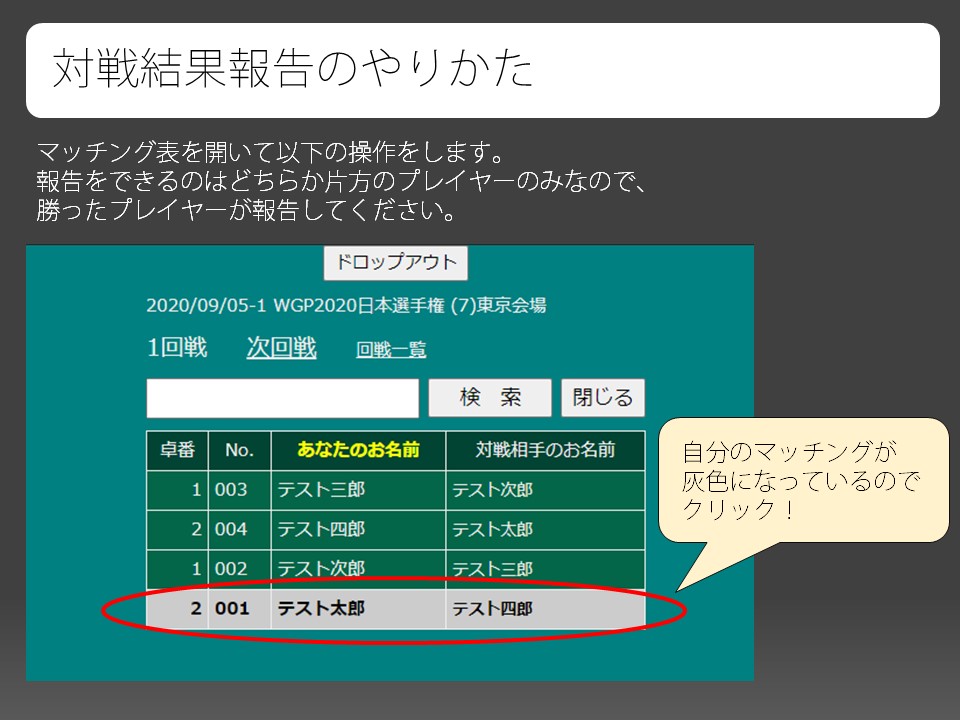
Task: Click the tournament title WGP2020日本選手権 text
Action: (359, 306)
